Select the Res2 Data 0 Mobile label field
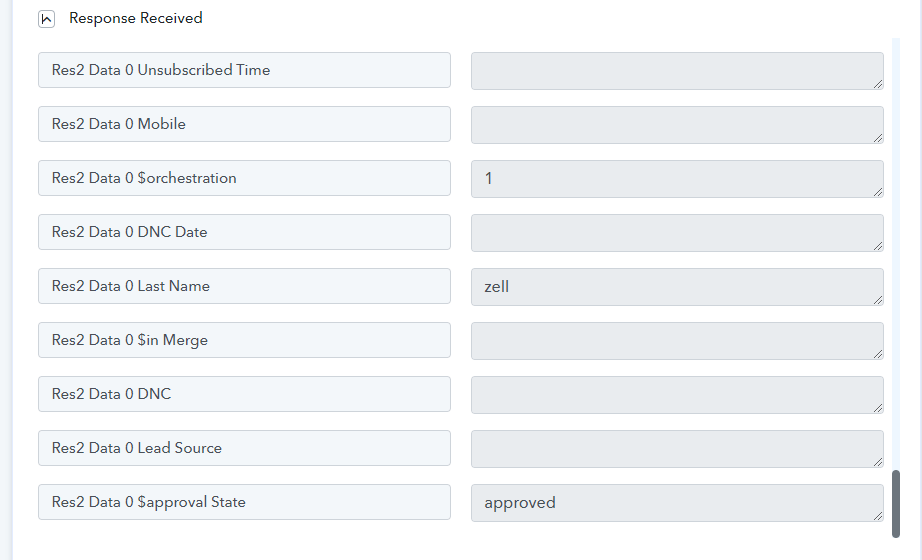The height and width of the screenshot is (560, 922). tap(244, 124)
